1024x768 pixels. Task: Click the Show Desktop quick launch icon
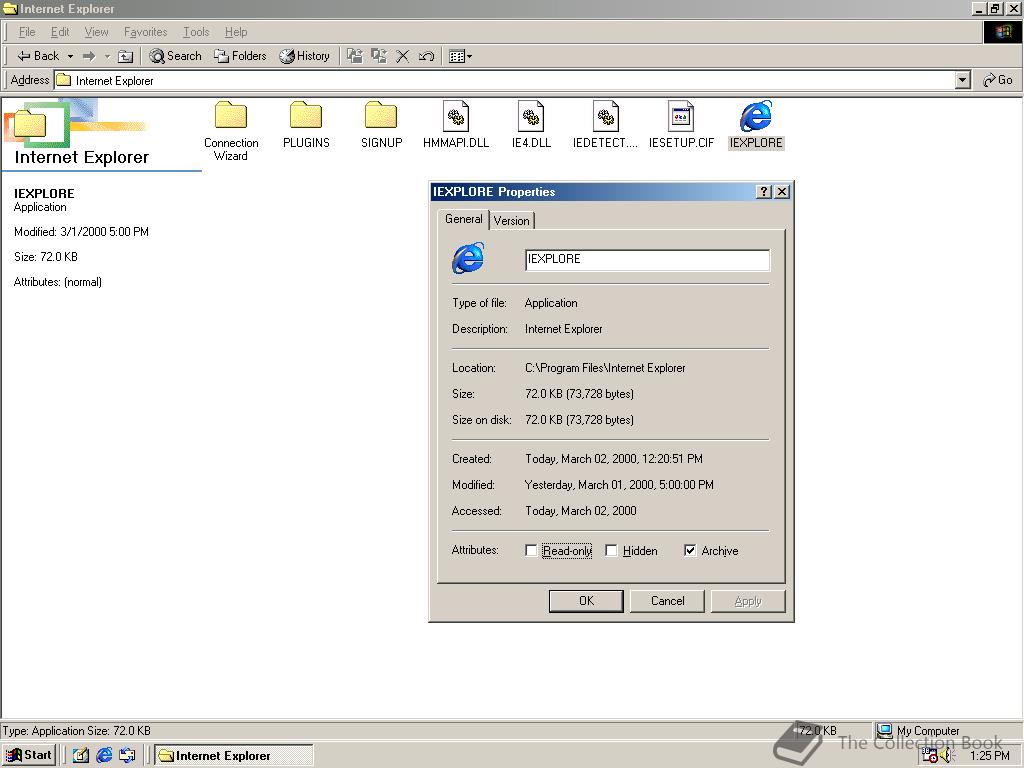[x=80, y=756]
